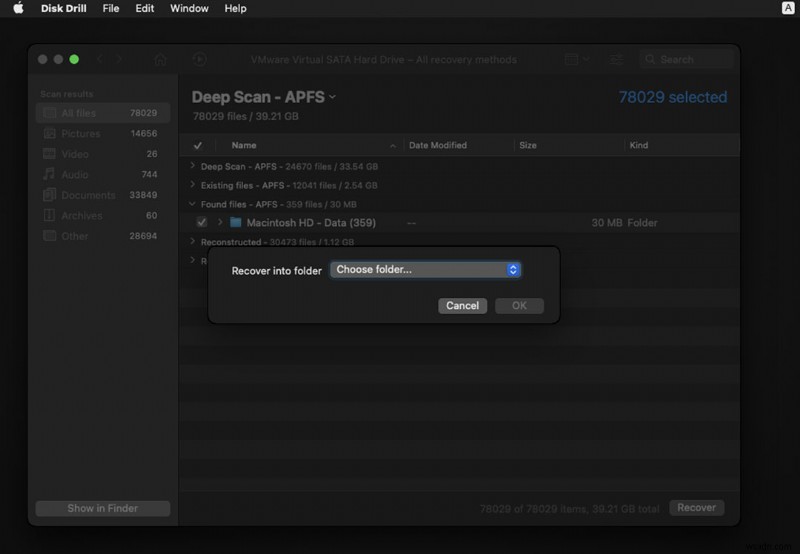Viewport: 800px width, 554px height.
Task: Sort by the Kind column
Action: (638, 145)
